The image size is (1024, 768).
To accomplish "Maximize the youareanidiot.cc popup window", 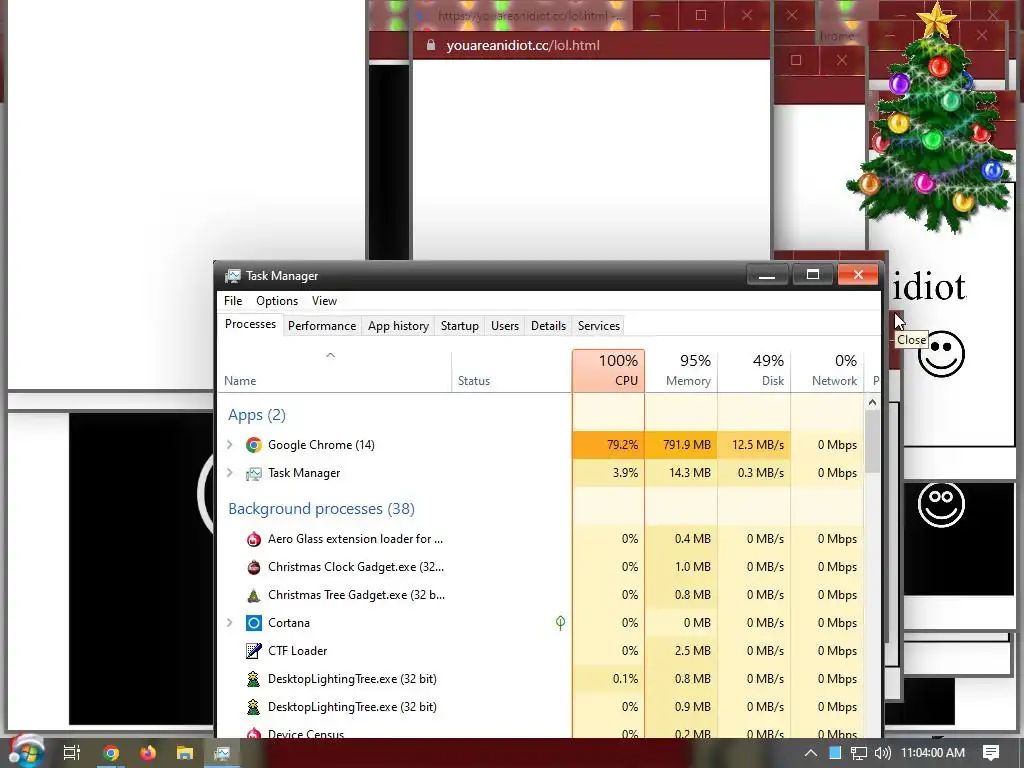I will point(701,15).
